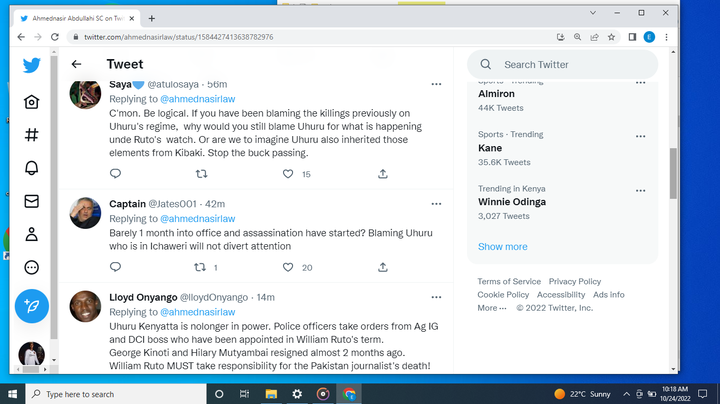Open Twitter Home icon in sidebar

31,101
